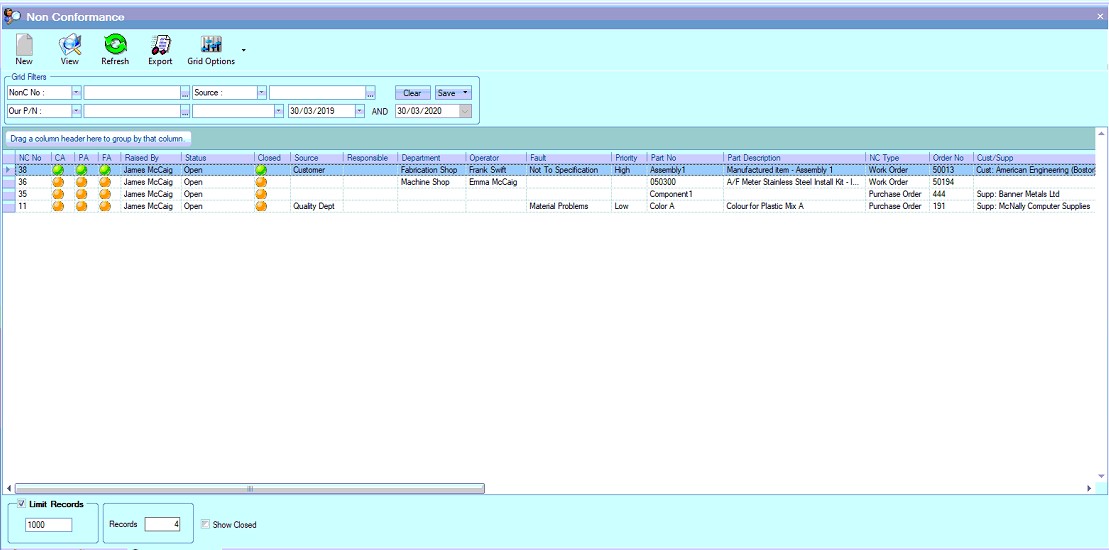1109x550 pixels.
Task: Click the orange PA status icon for NC 36
Action: coord(82,182)
